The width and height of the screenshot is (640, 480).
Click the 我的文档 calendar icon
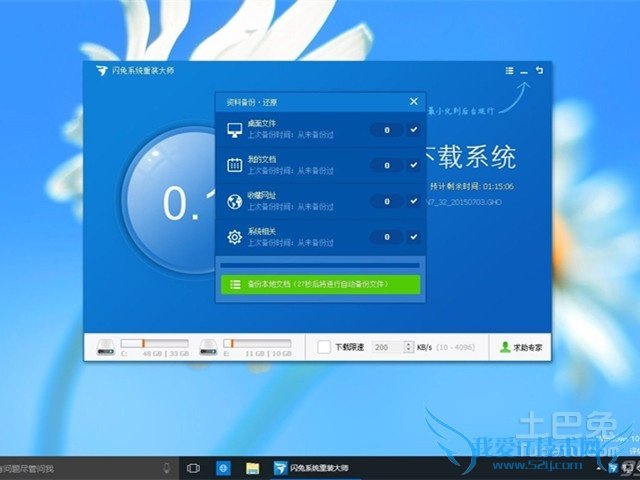(234, 165)
